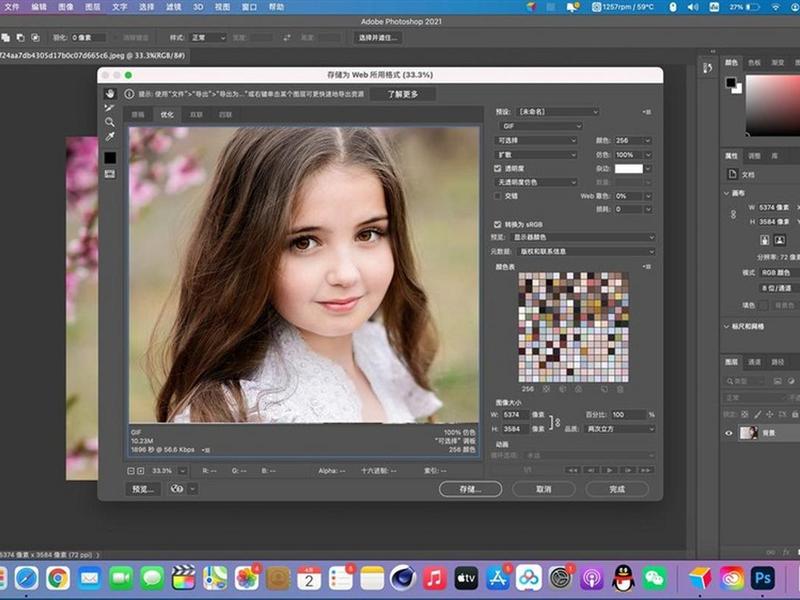Click the browser preview globe icon
Image resolution: width=800 pixels, height=600 pixels.
pos(177,489)
